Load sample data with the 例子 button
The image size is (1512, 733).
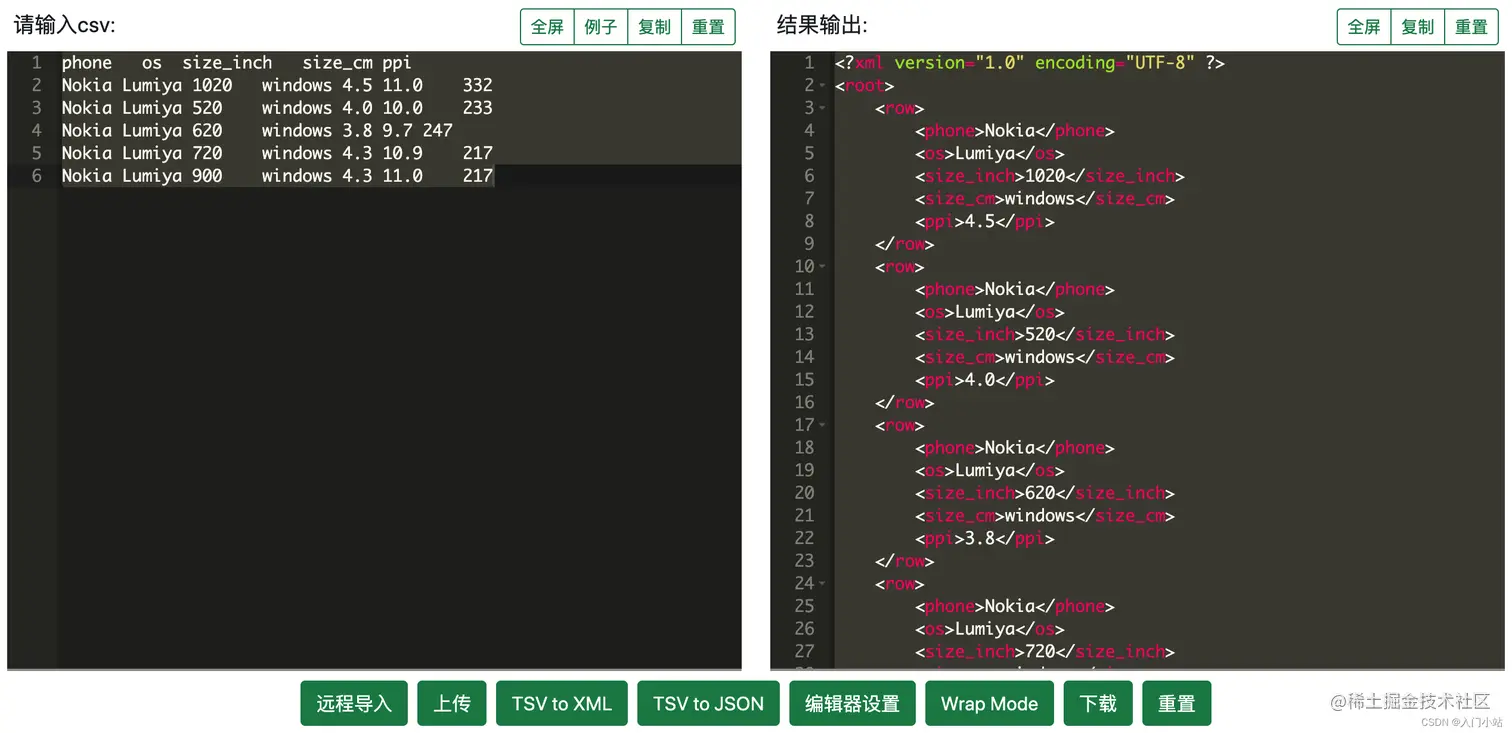click(x=600, y=27)
